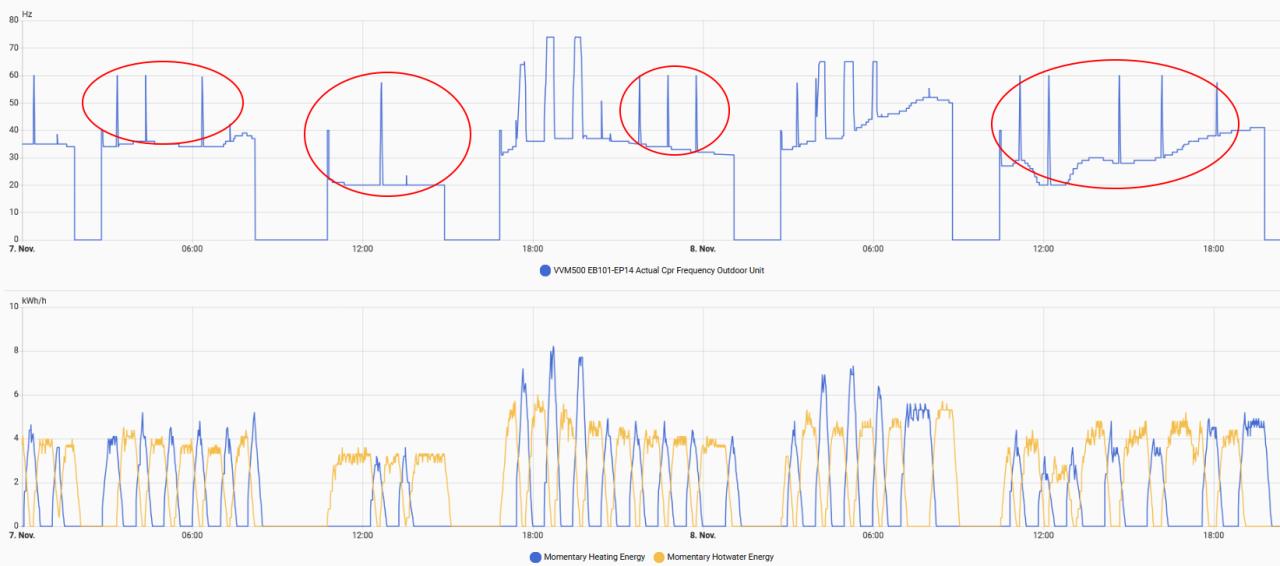Screen dimensions: 1280x566
Task: Click the 7. Nov. label on energy chart
Action: [x=21, y=535]
